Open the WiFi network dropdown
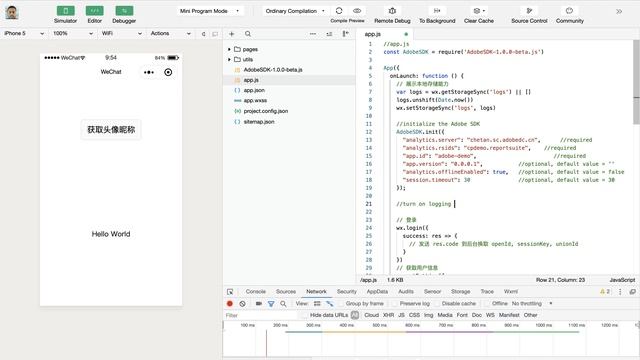This screenshot has height=360, width=640. click(122, 33)
